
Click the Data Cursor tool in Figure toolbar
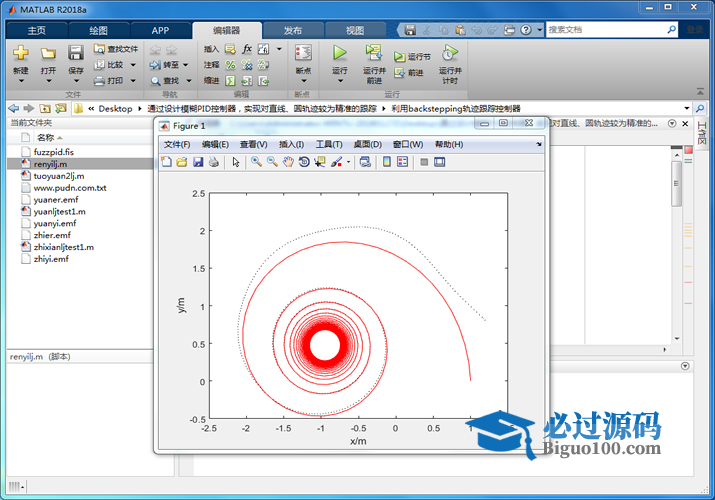coord(320,162)
